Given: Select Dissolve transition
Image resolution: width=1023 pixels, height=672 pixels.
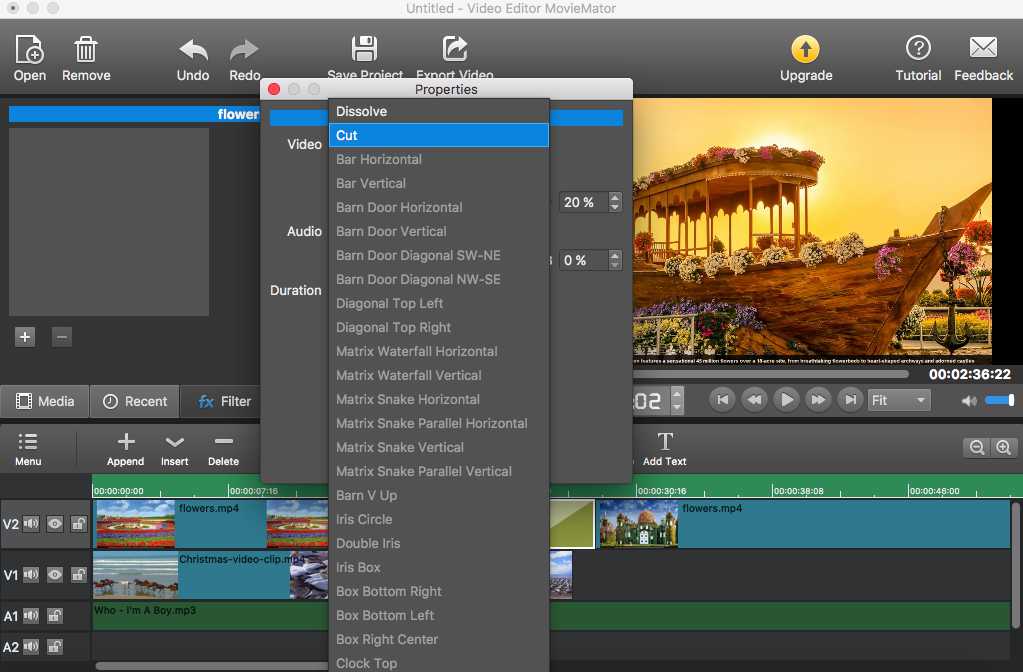Looking at the screenshot, I should coord(438,112).
